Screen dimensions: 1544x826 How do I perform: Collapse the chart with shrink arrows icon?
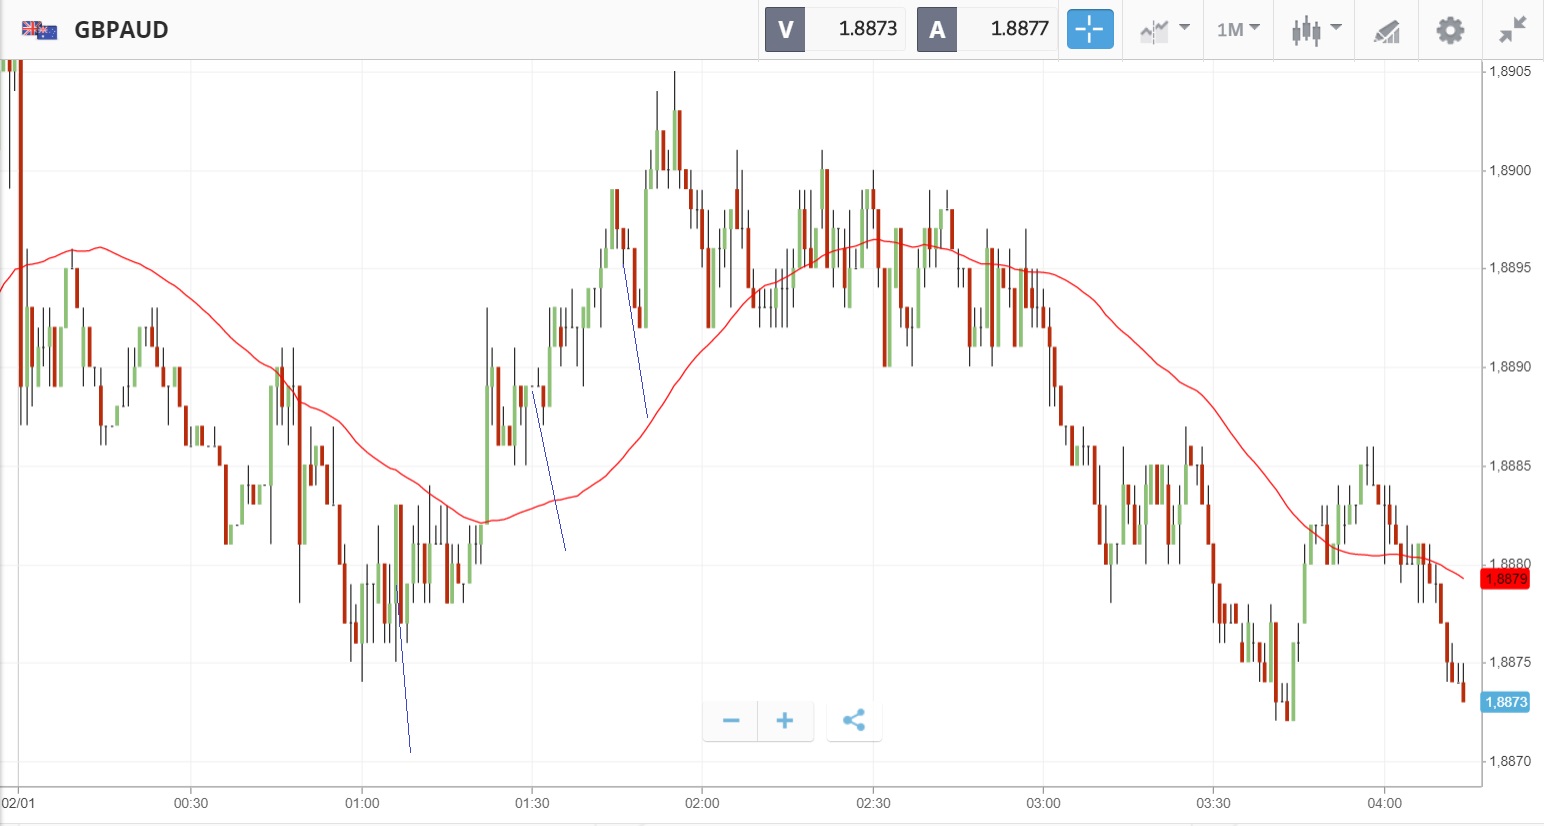[1513, 29]
